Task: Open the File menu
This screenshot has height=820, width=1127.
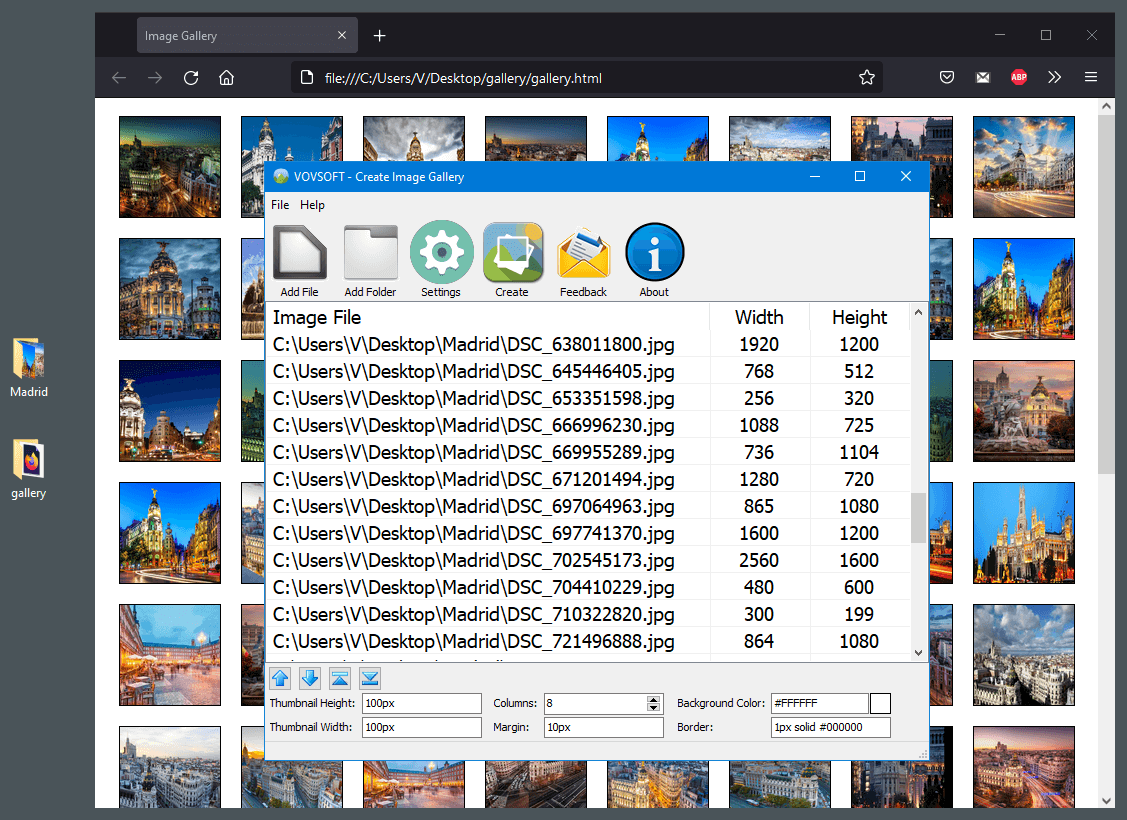Action: click(x=280, y=205)
